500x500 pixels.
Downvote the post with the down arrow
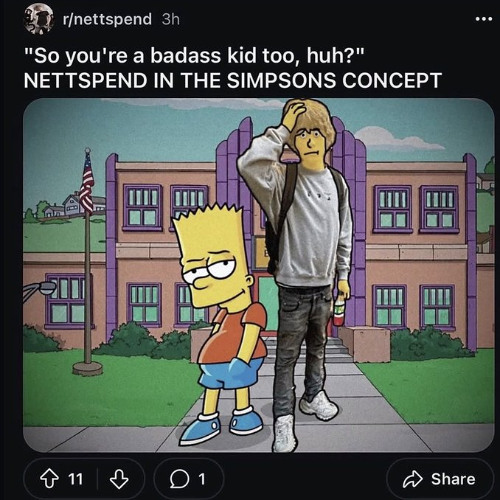click(x=119, y=479)
